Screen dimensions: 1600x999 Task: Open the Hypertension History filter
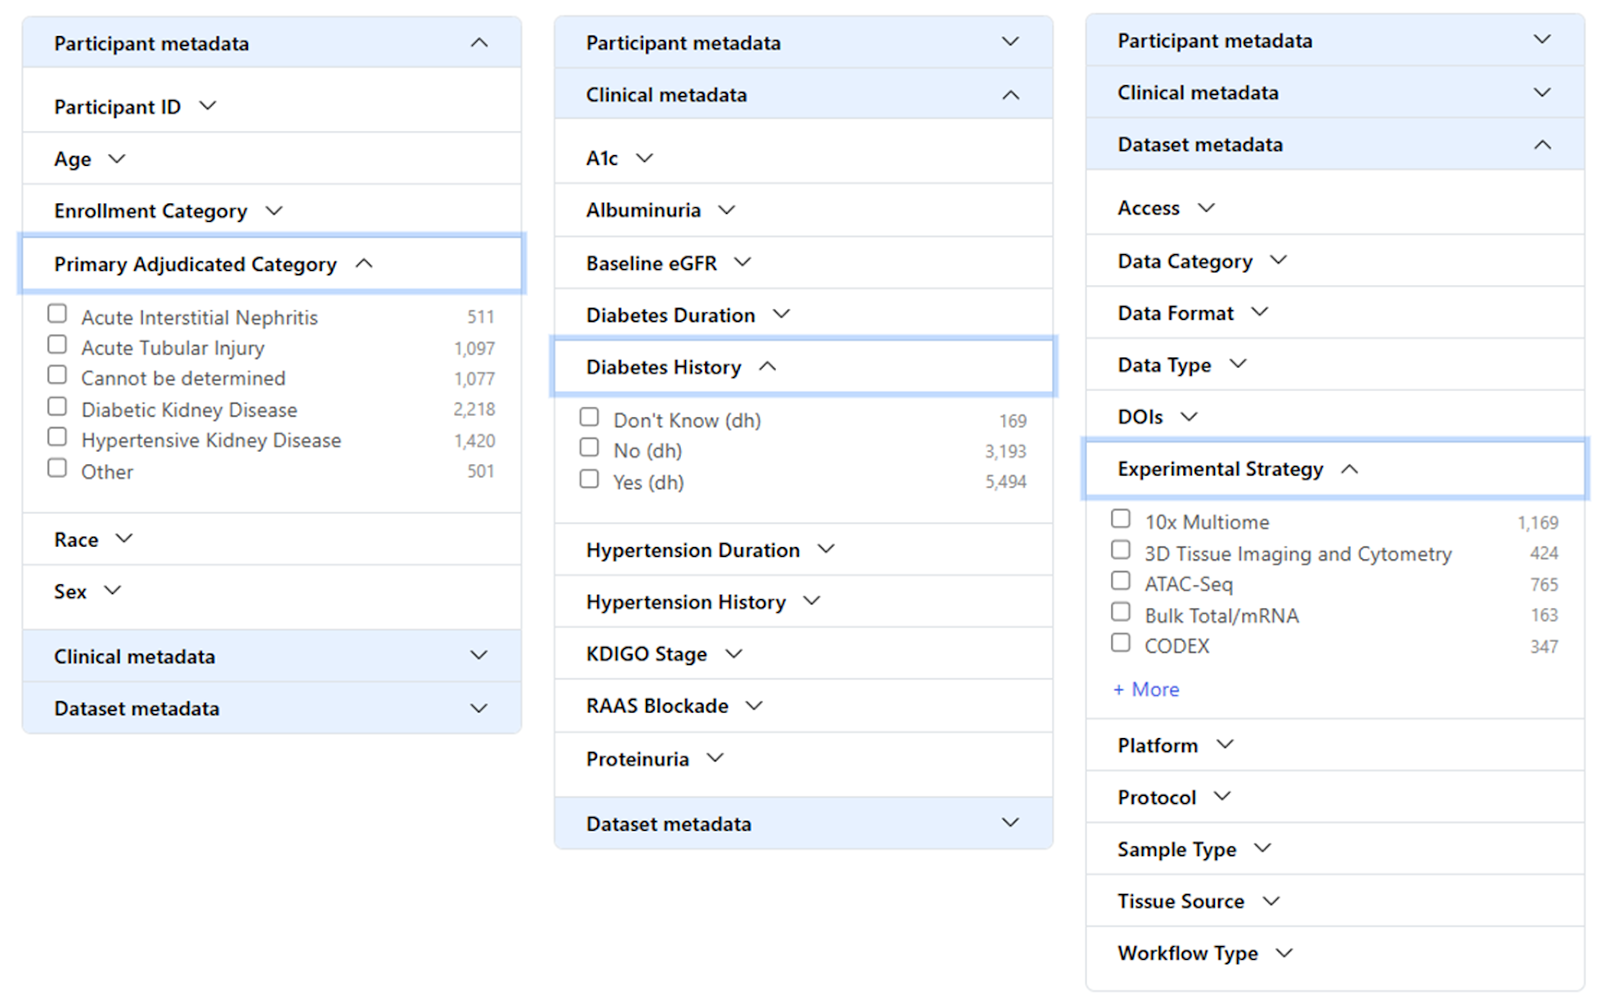coord(804,602)
